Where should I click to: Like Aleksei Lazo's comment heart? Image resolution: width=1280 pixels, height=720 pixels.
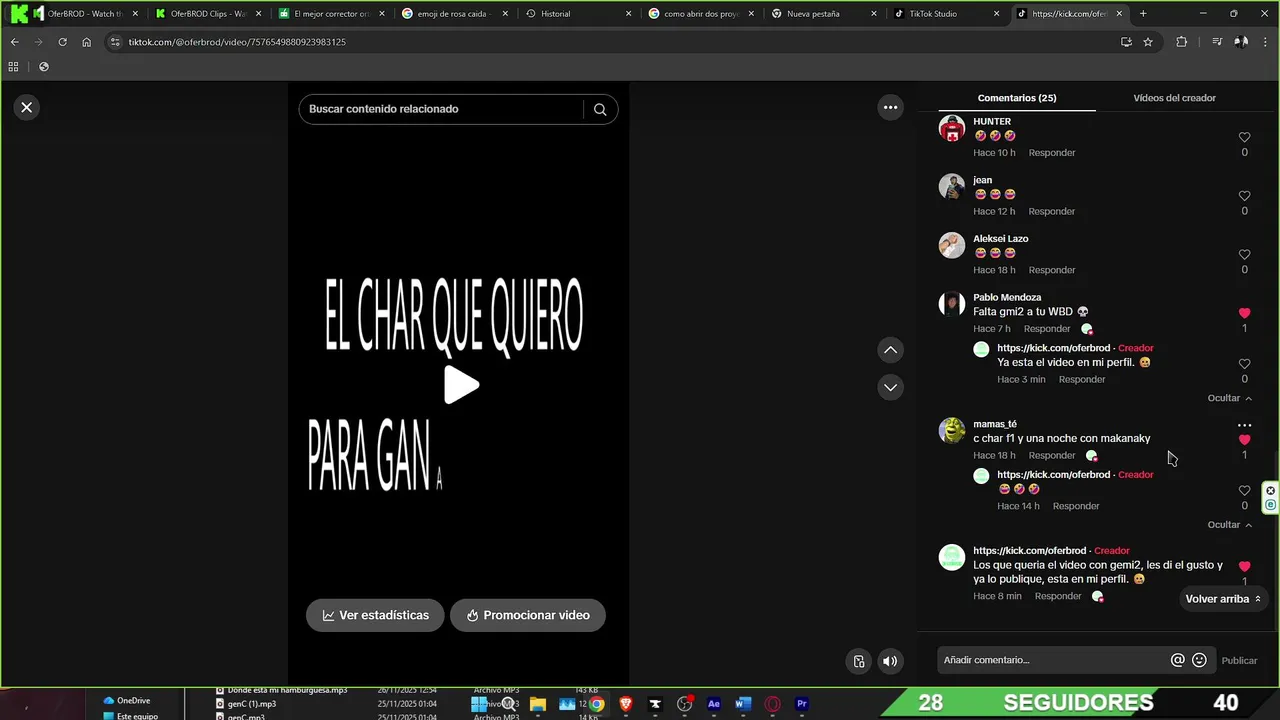[x=1244, y=255]
